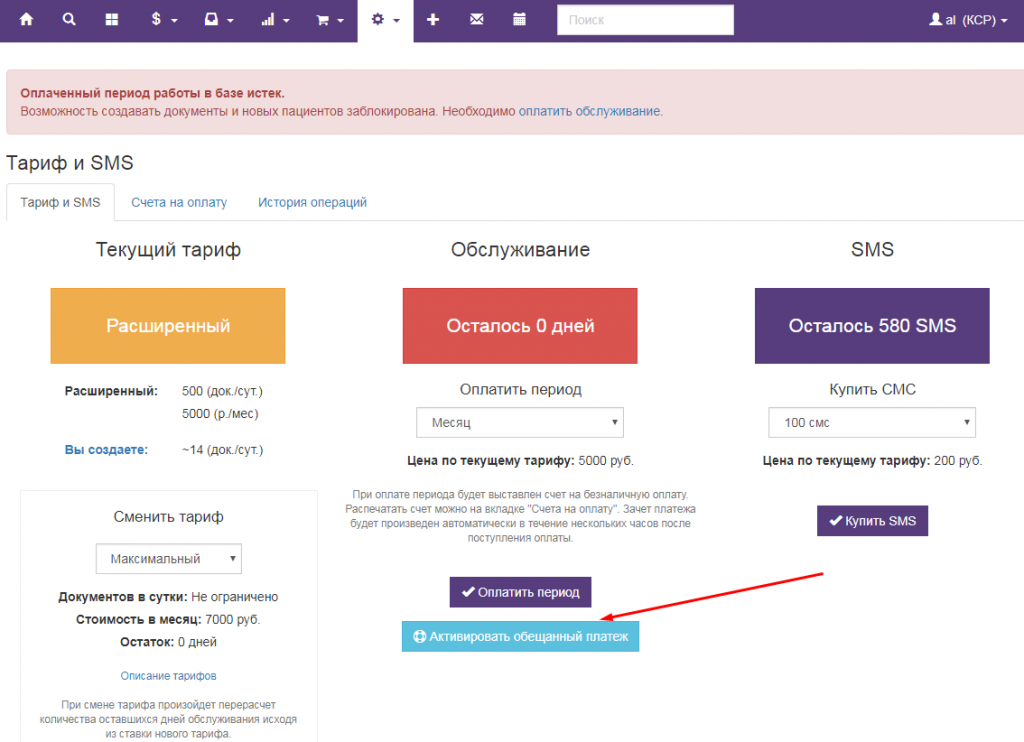Click the Купить SMS button
Viewport: 1024px width, 742px height.
(872, 521)
